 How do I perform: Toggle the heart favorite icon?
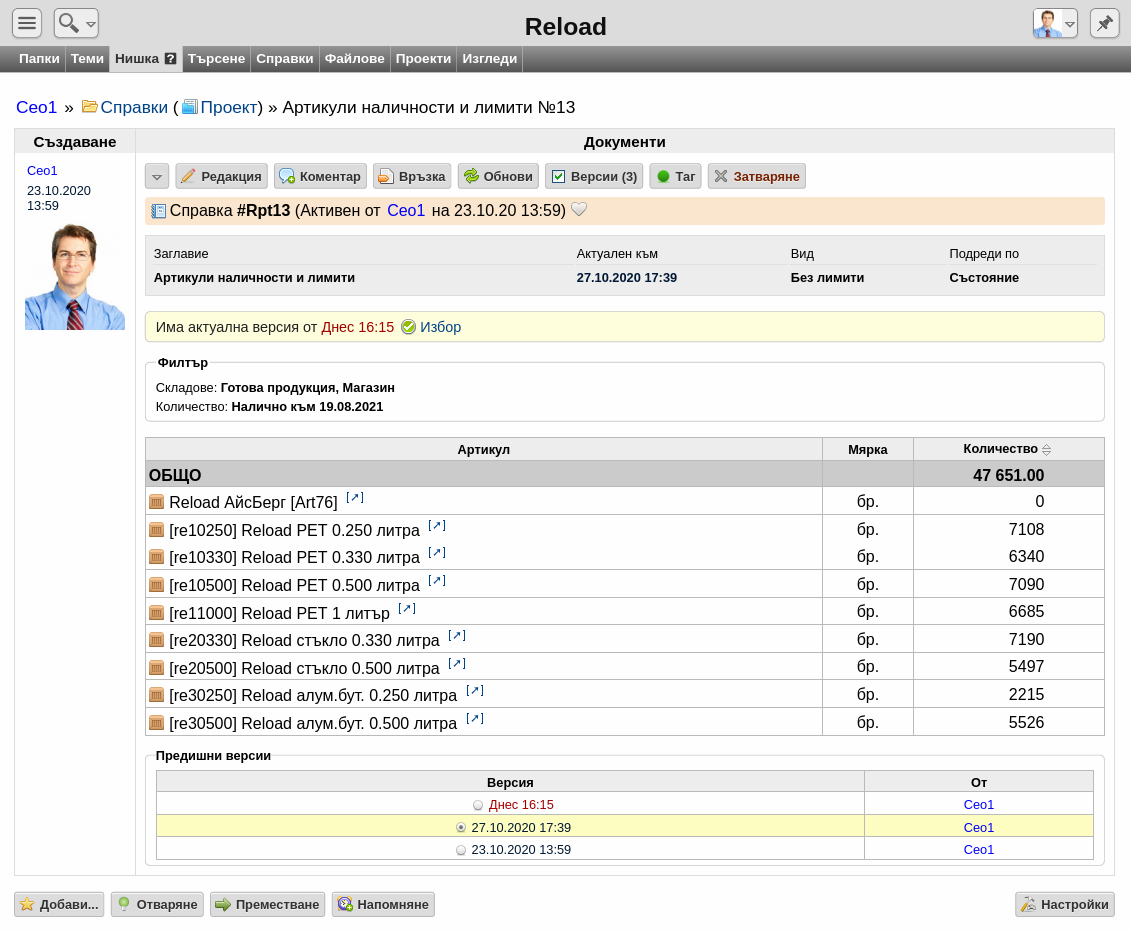(578, 210)
